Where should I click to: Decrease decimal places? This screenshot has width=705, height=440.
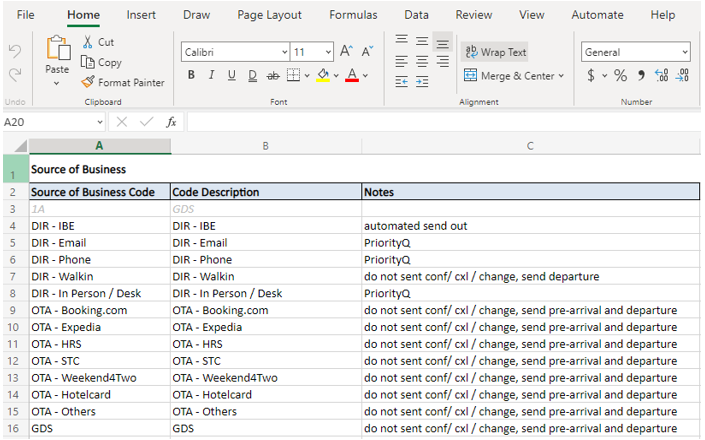click(x=683, y=75)
